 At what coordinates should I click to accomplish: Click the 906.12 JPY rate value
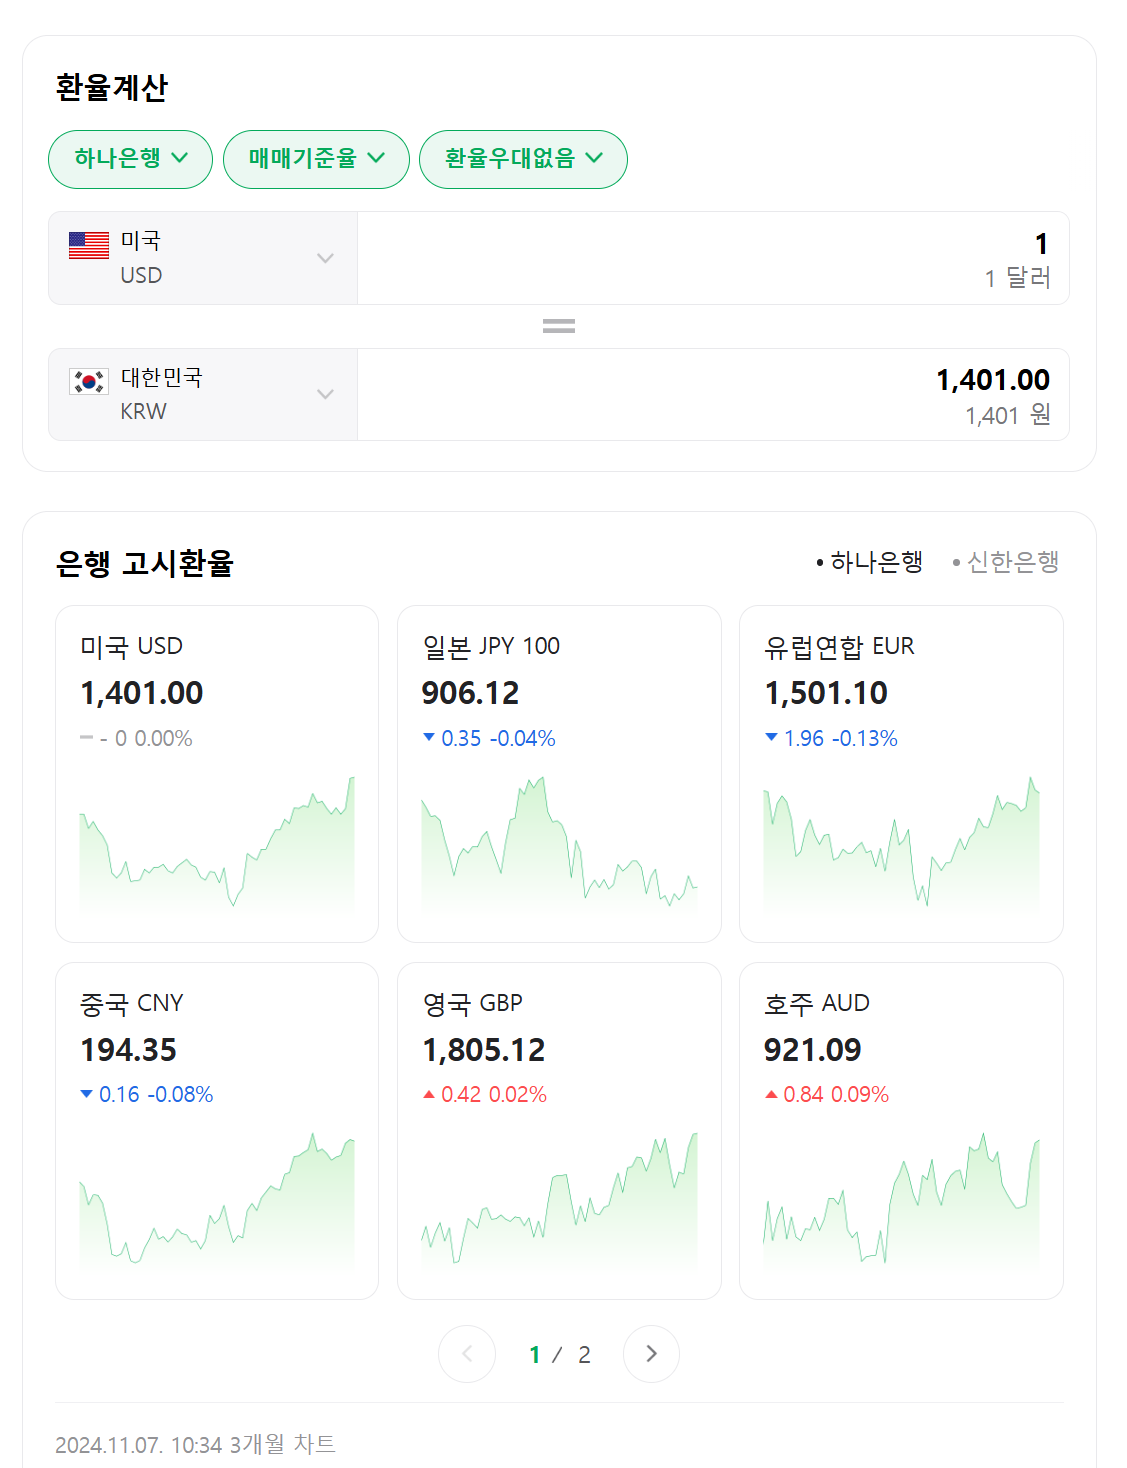[x=470, y=693]
